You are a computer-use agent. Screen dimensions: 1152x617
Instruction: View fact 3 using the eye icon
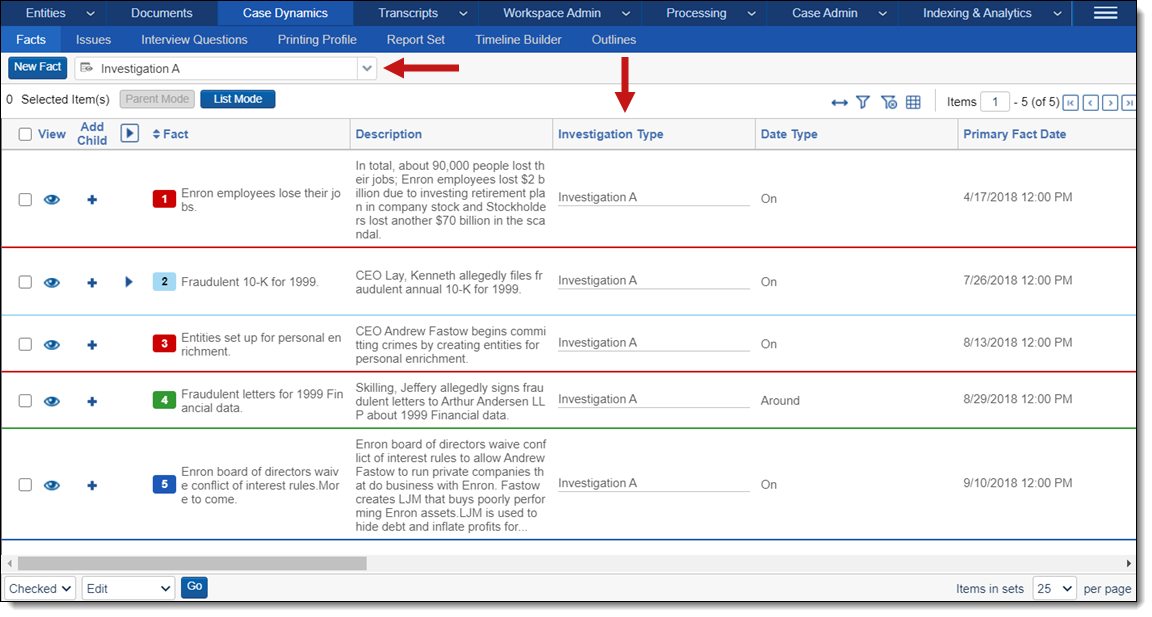pos(52,345)
